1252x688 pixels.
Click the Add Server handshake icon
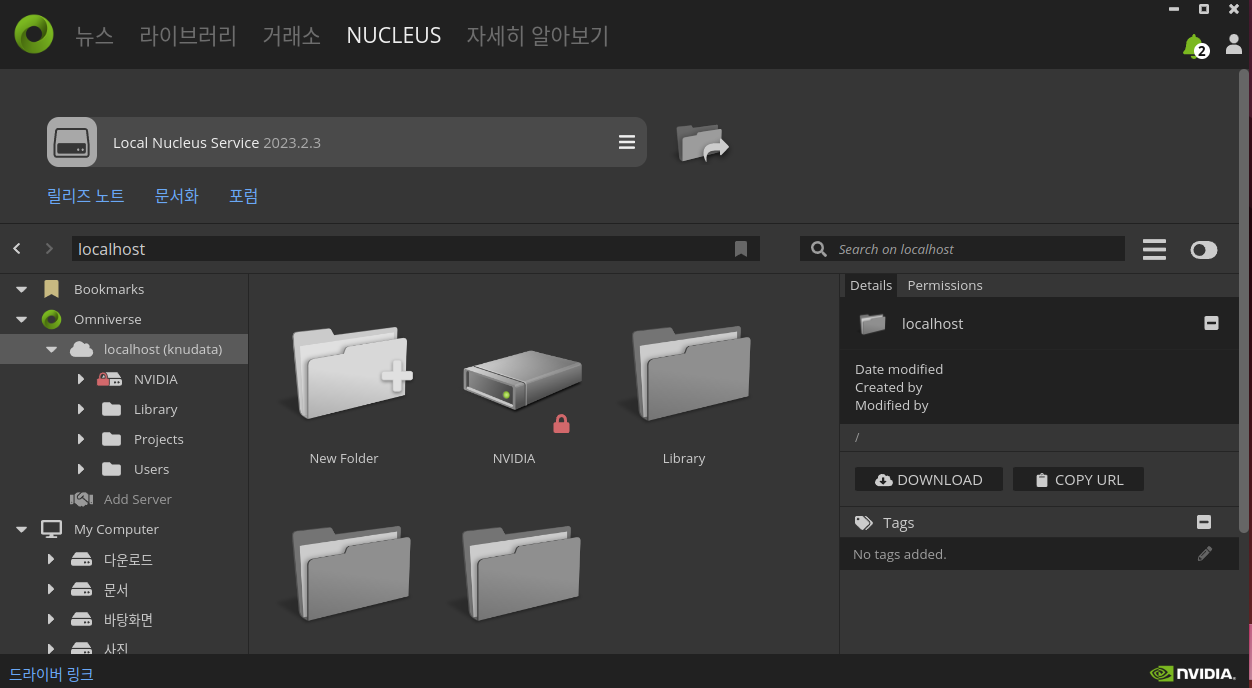(x=81, y=499)
